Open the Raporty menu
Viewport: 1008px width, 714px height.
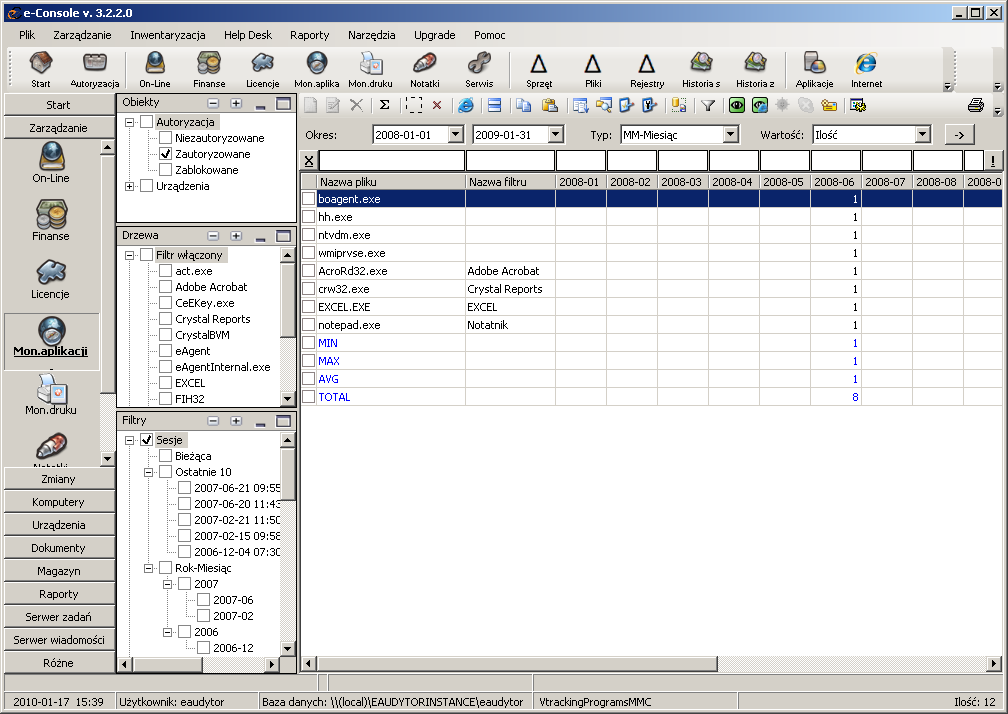click(309, 35)
